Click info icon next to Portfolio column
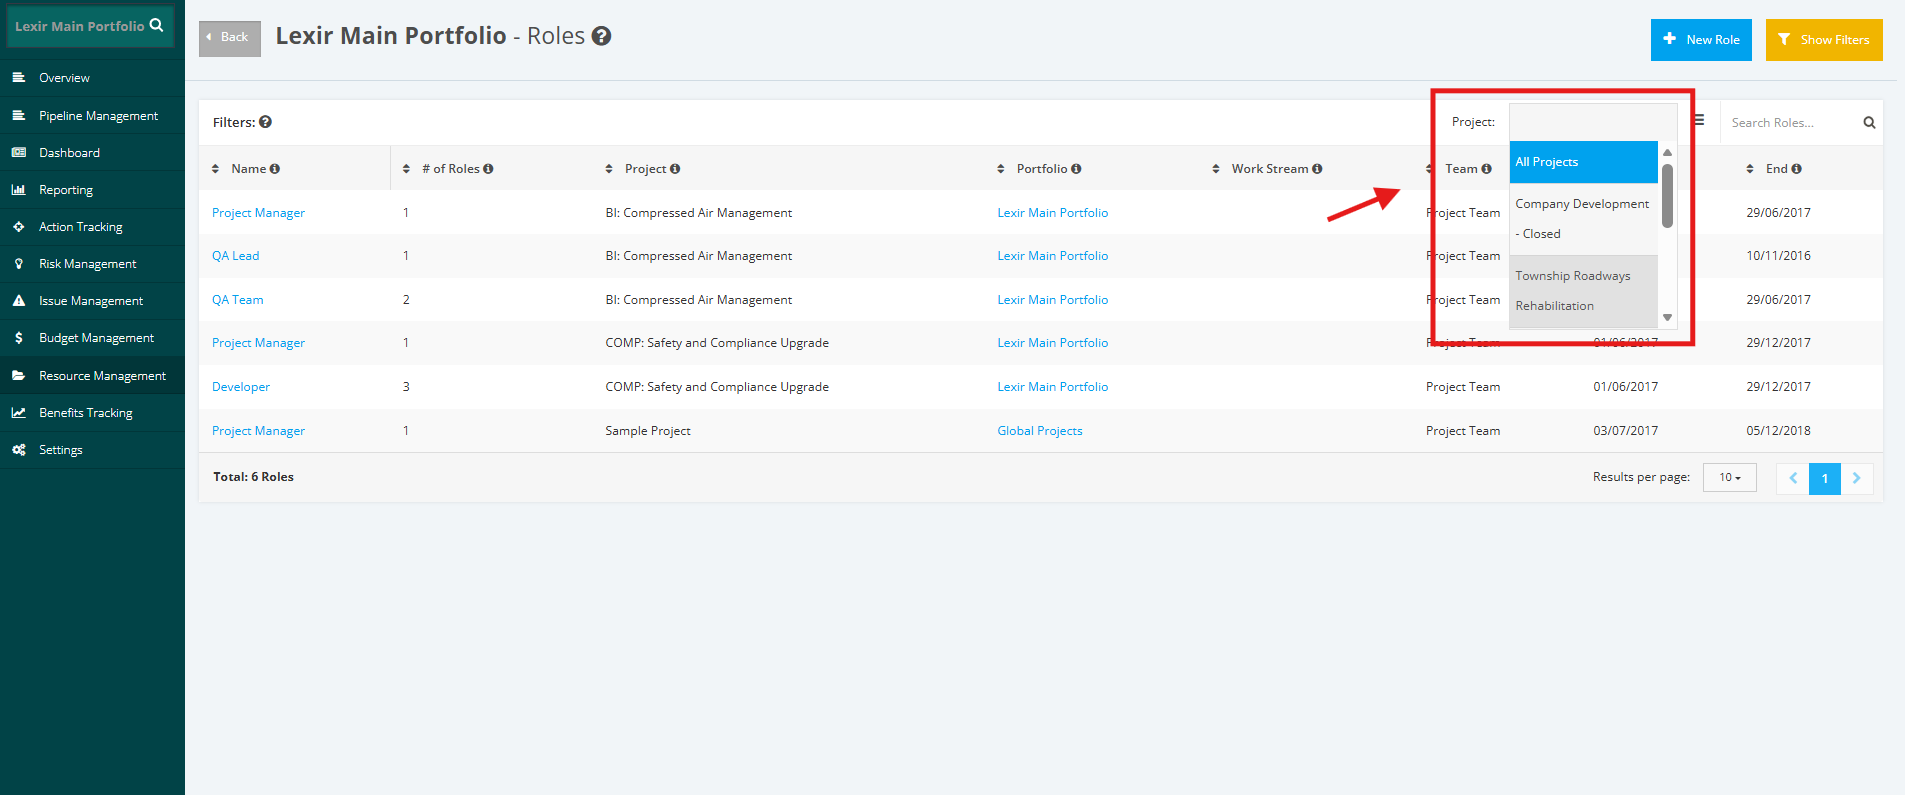The width and height of the screenshot is (1905, 795). (1076, 169)
